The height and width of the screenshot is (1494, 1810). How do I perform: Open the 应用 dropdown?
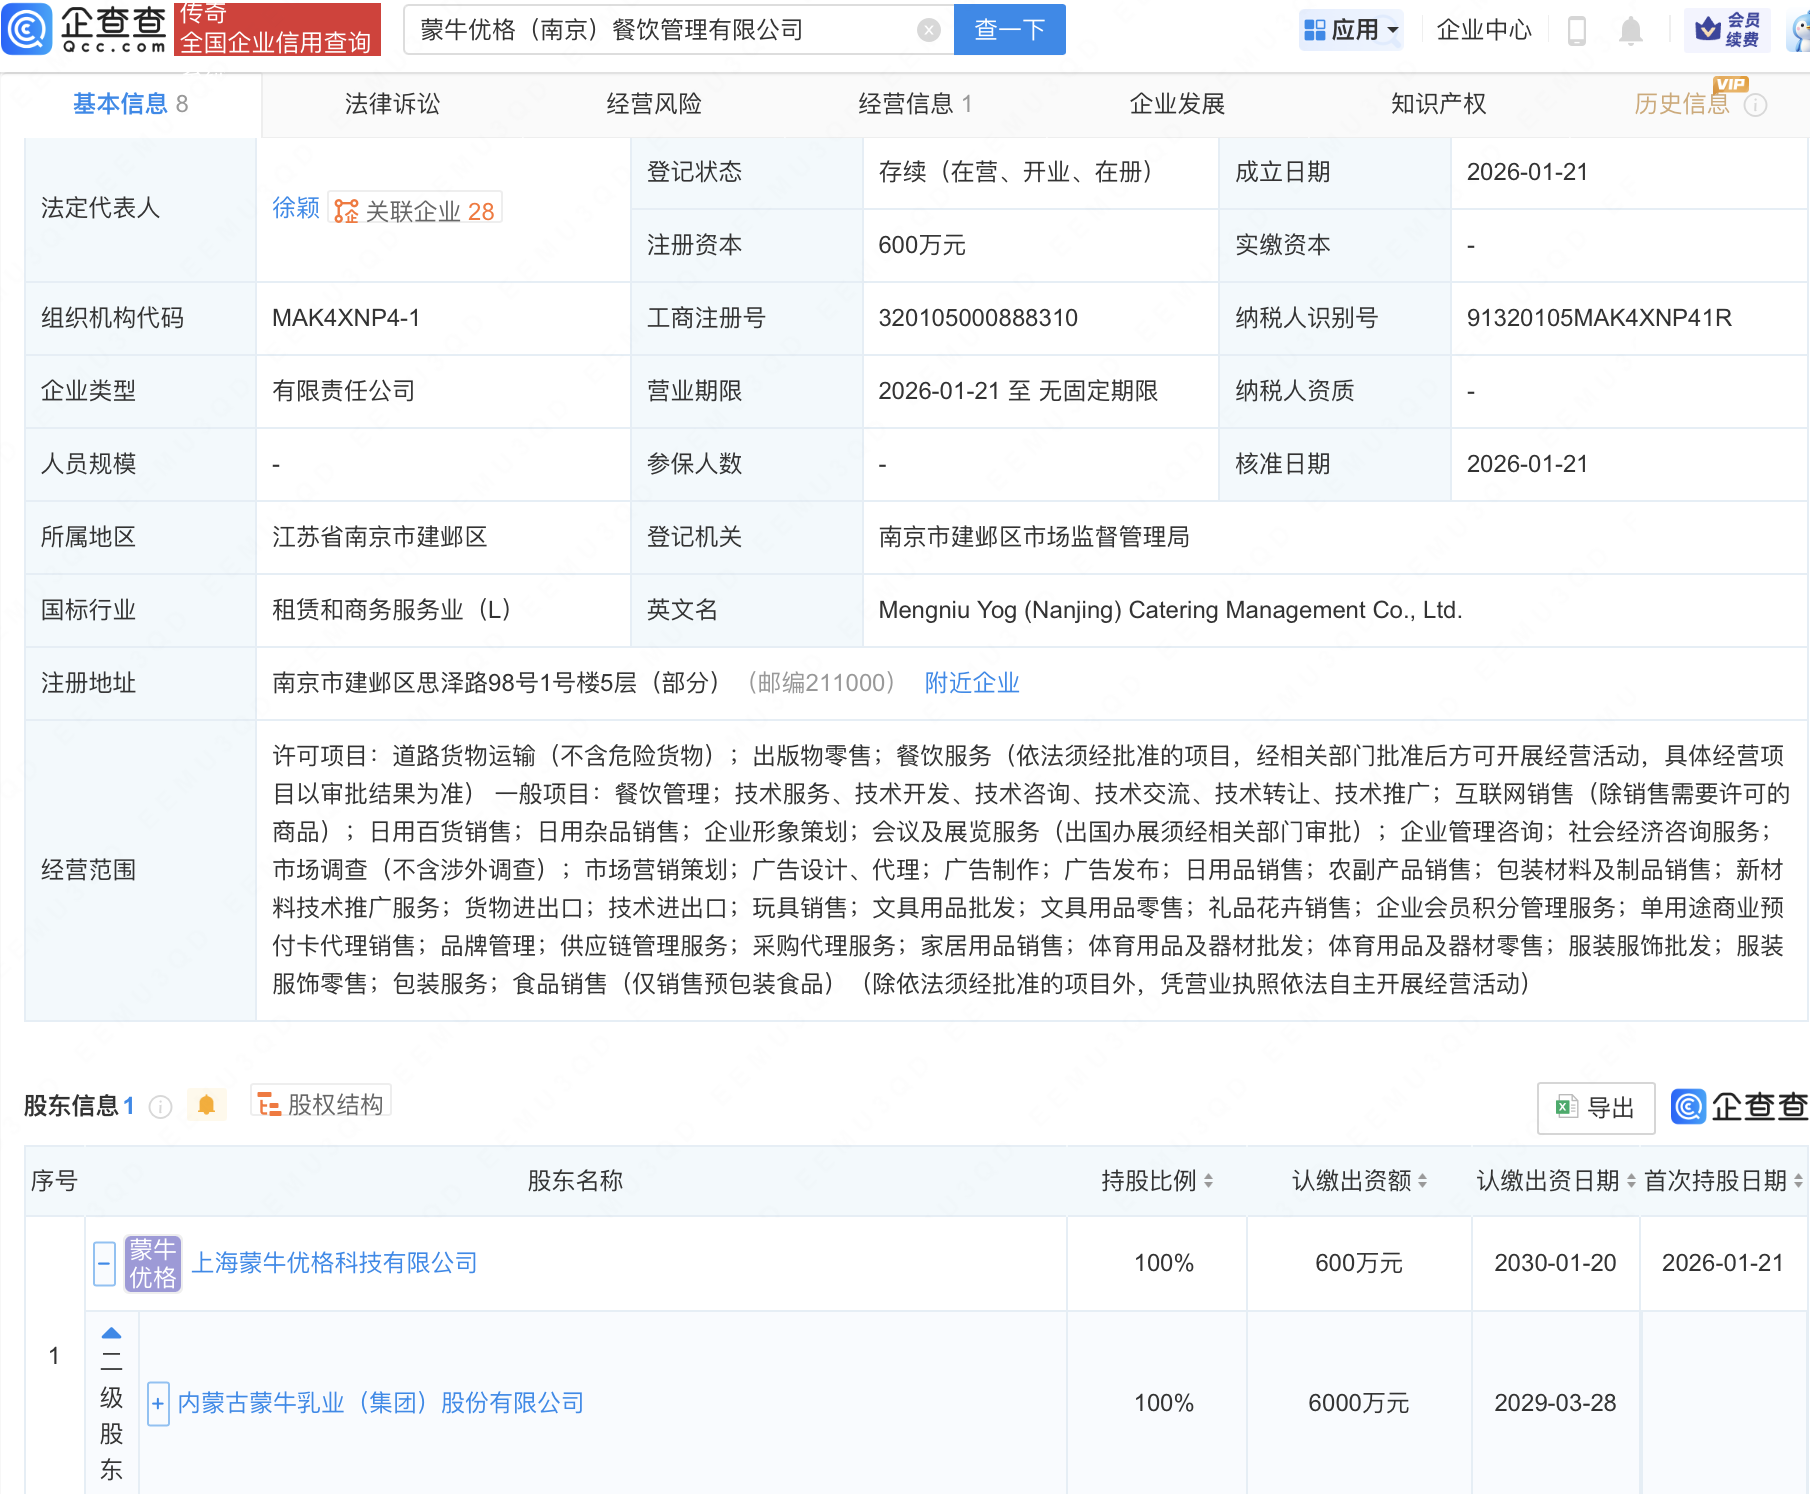click(1351, 29)
